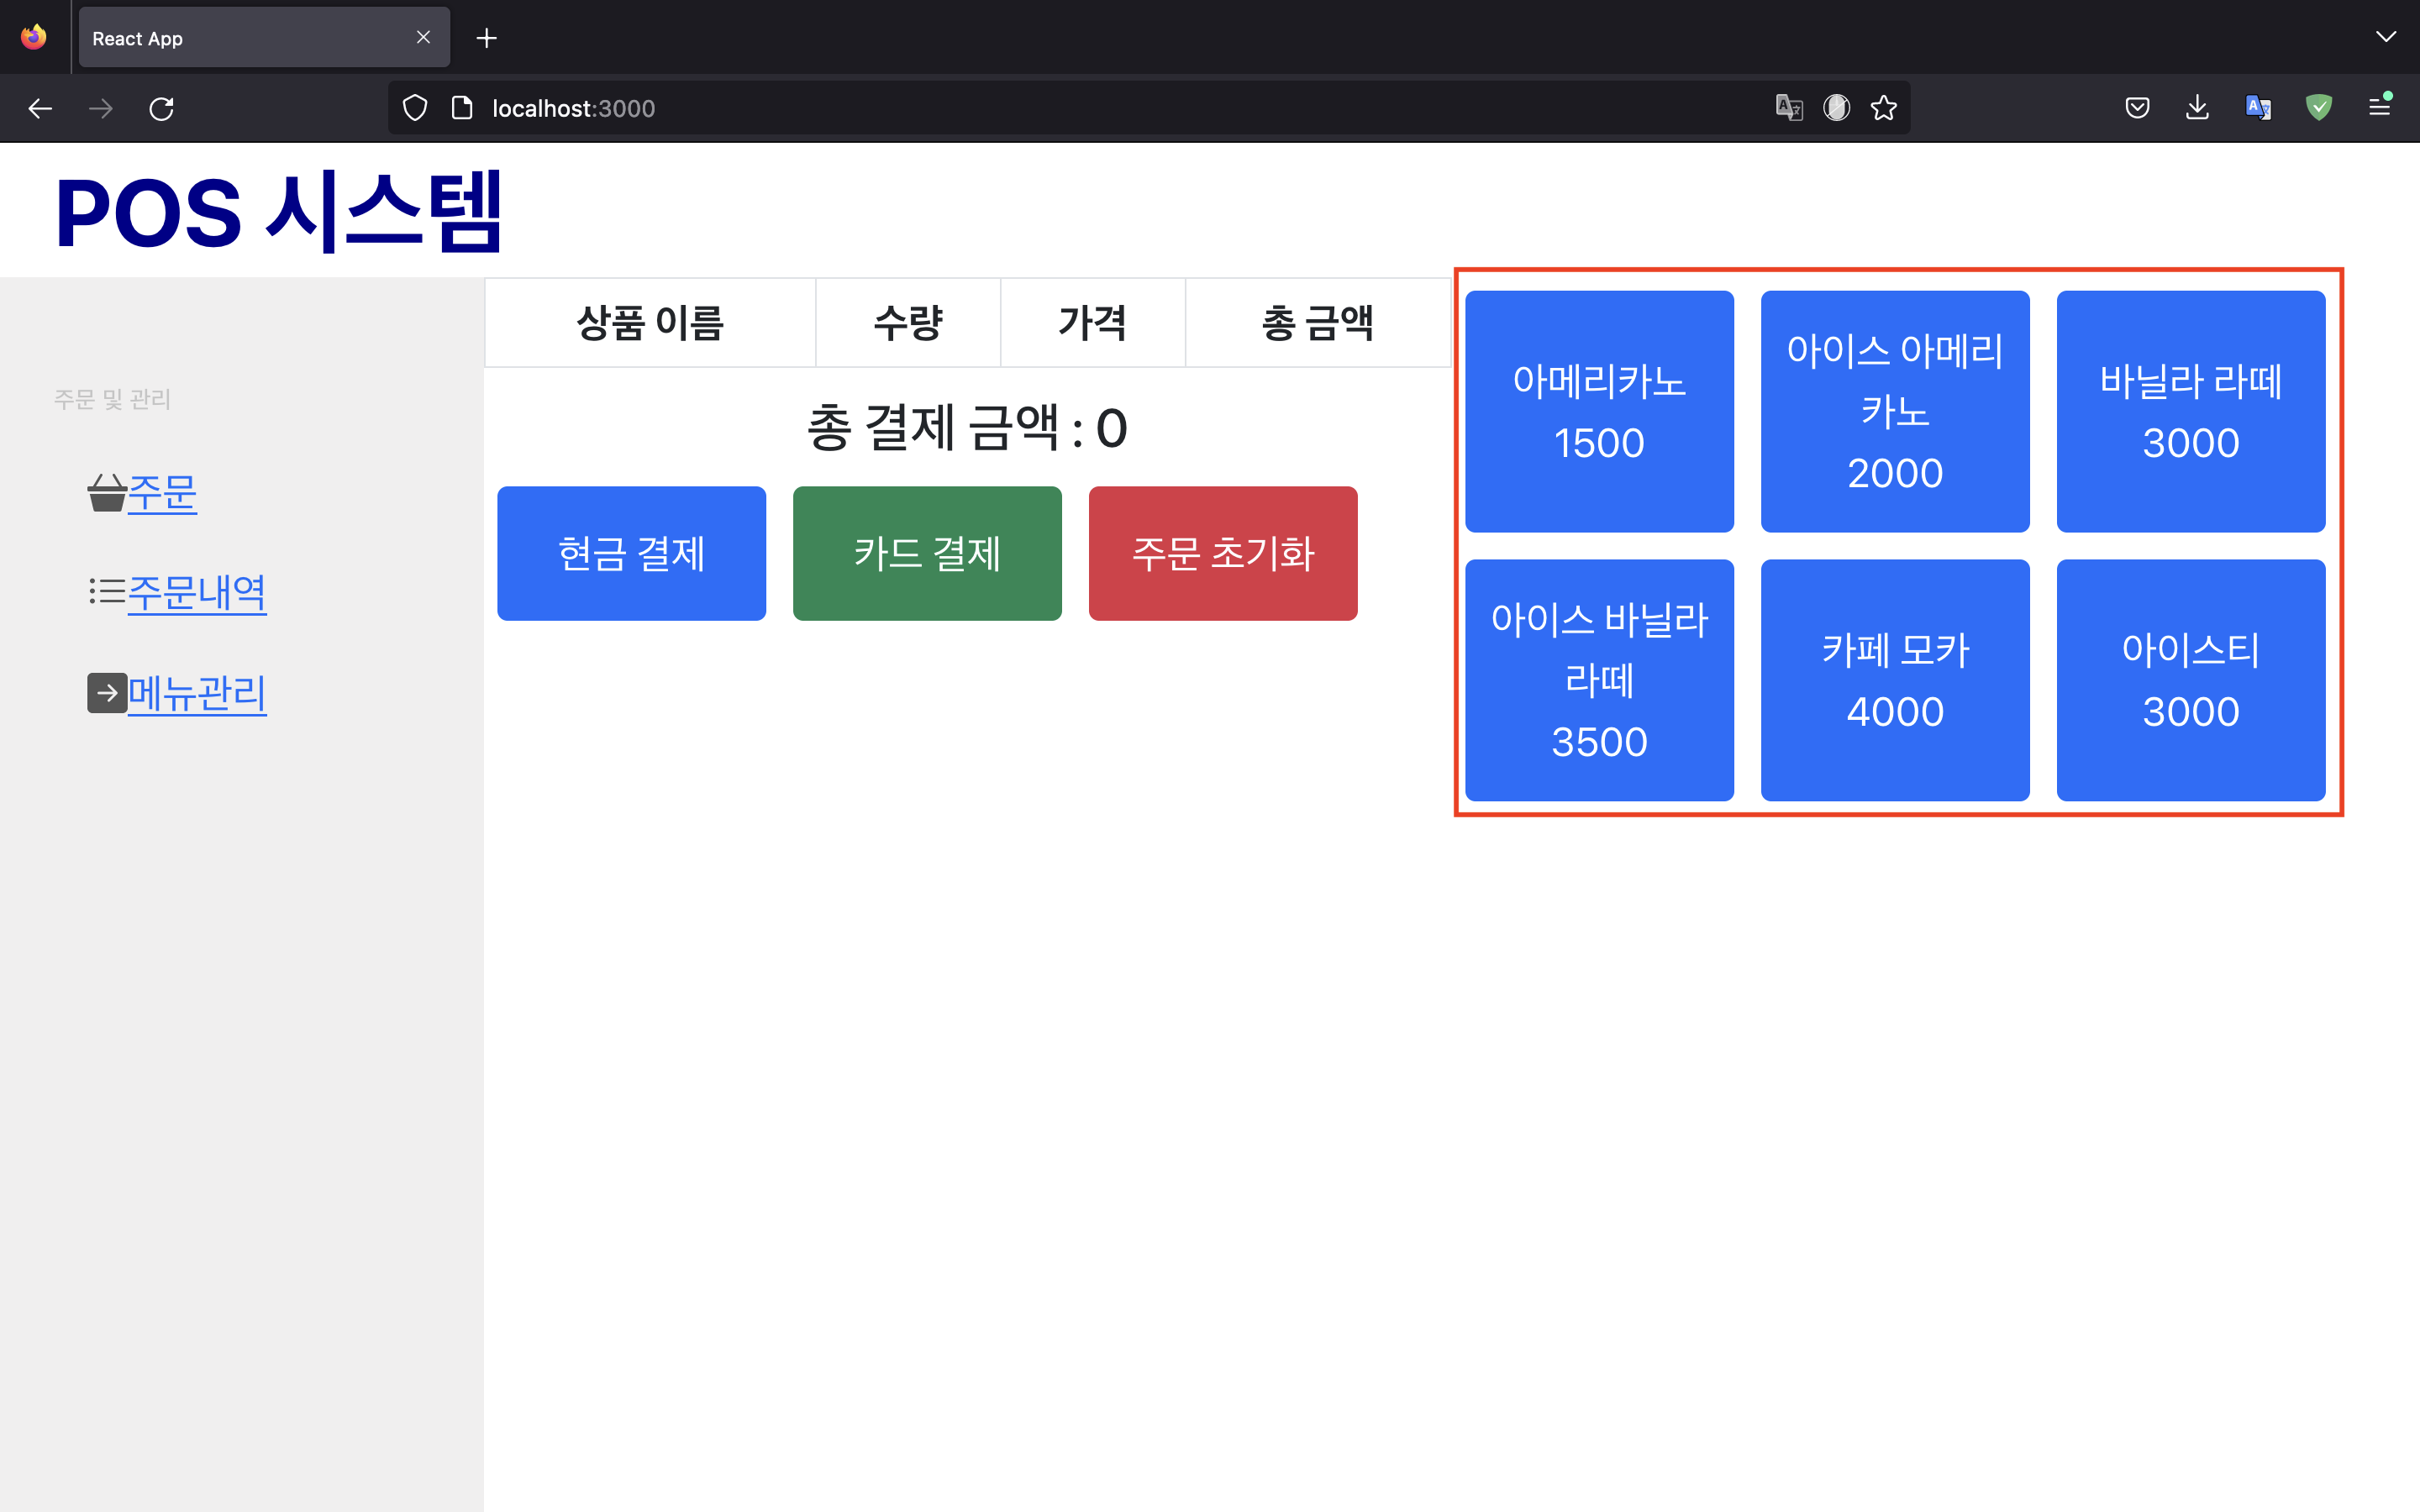The image size is (2420, 1512).
Task: Open the downloads arrow icon
Action: coord(2197,108)
